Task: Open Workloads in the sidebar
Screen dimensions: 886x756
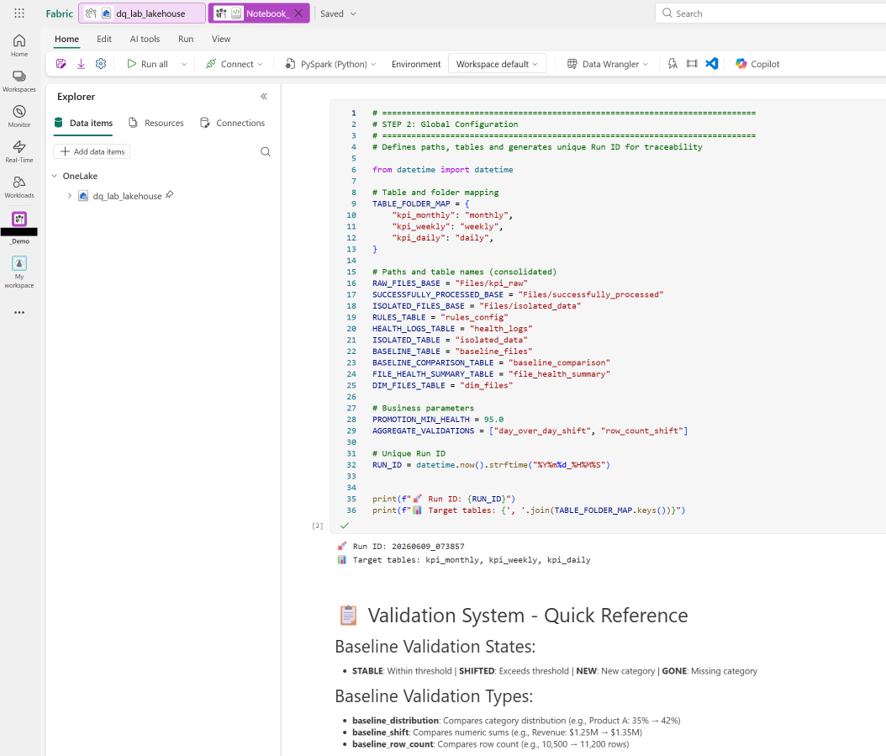Action: (19, 187)
